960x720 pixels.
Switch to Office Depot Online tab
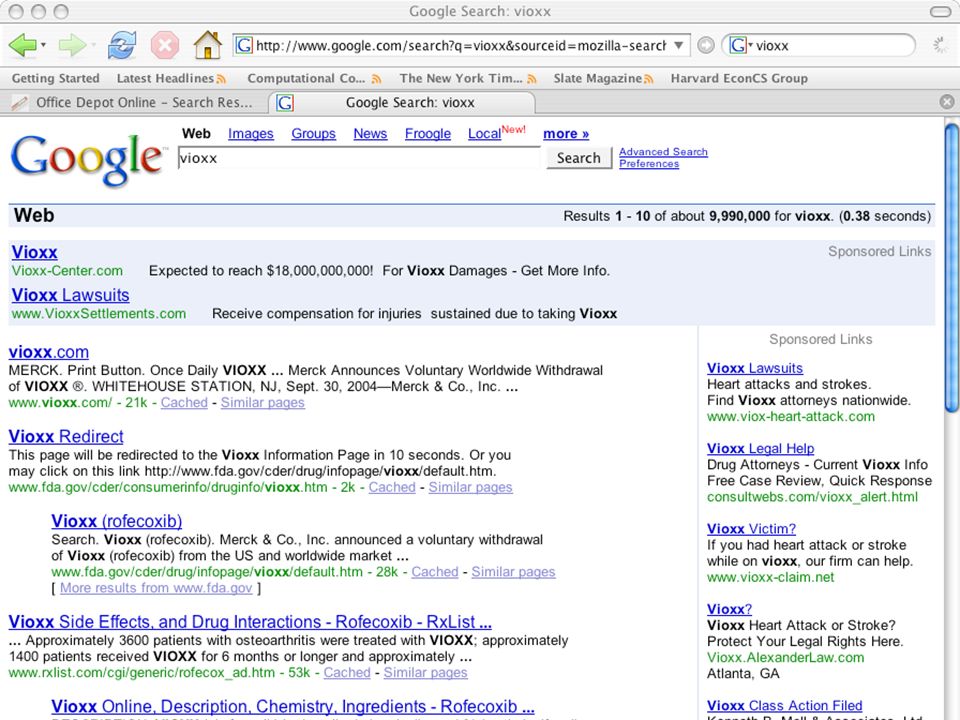(135, 103)
